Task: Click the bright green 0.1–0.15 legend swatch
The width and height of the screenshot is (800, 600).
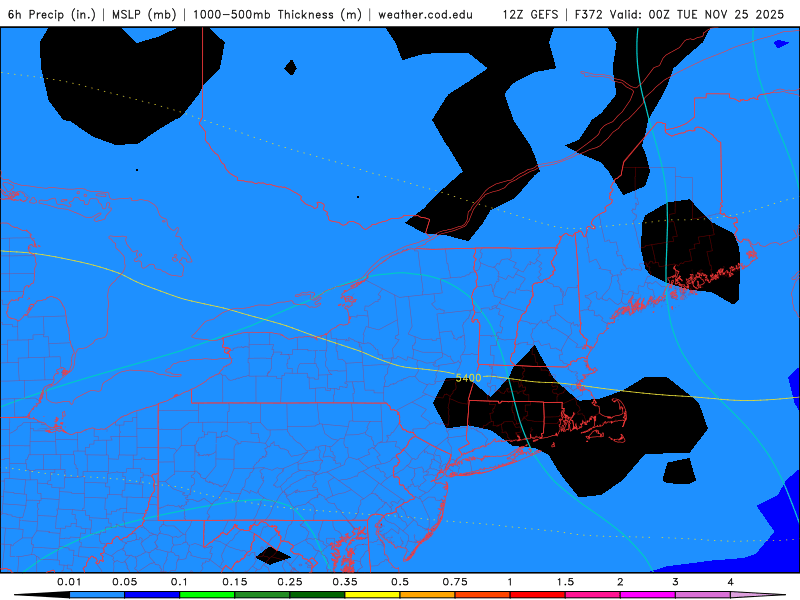Action: (207, 595)
